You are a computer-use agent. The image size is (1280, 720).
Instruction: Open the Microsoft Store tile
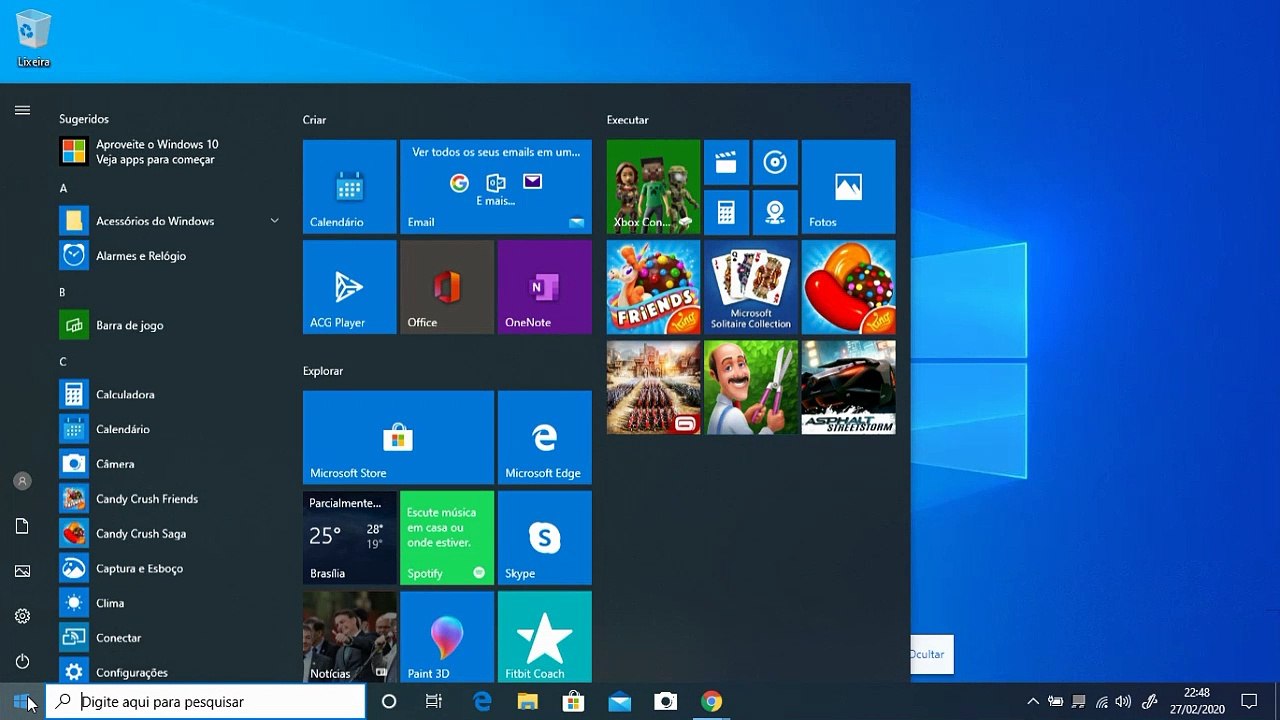pos(398,437)
